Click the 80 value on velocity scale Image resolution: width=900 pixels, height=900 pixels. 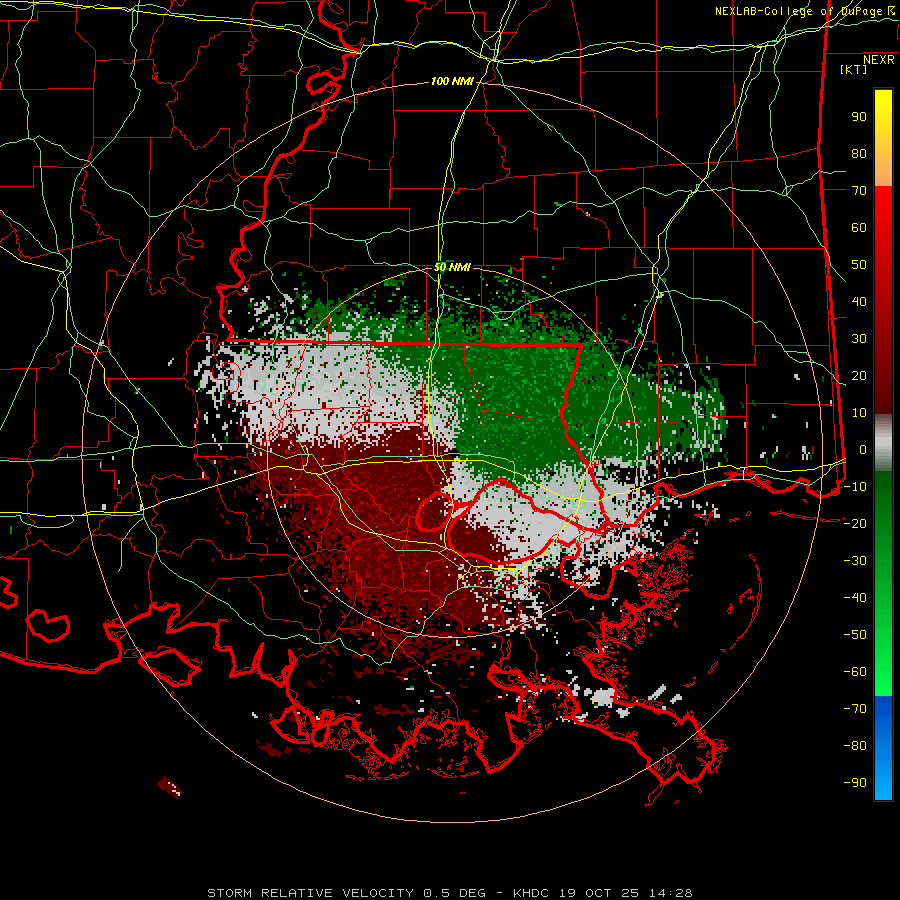point(859,154)
